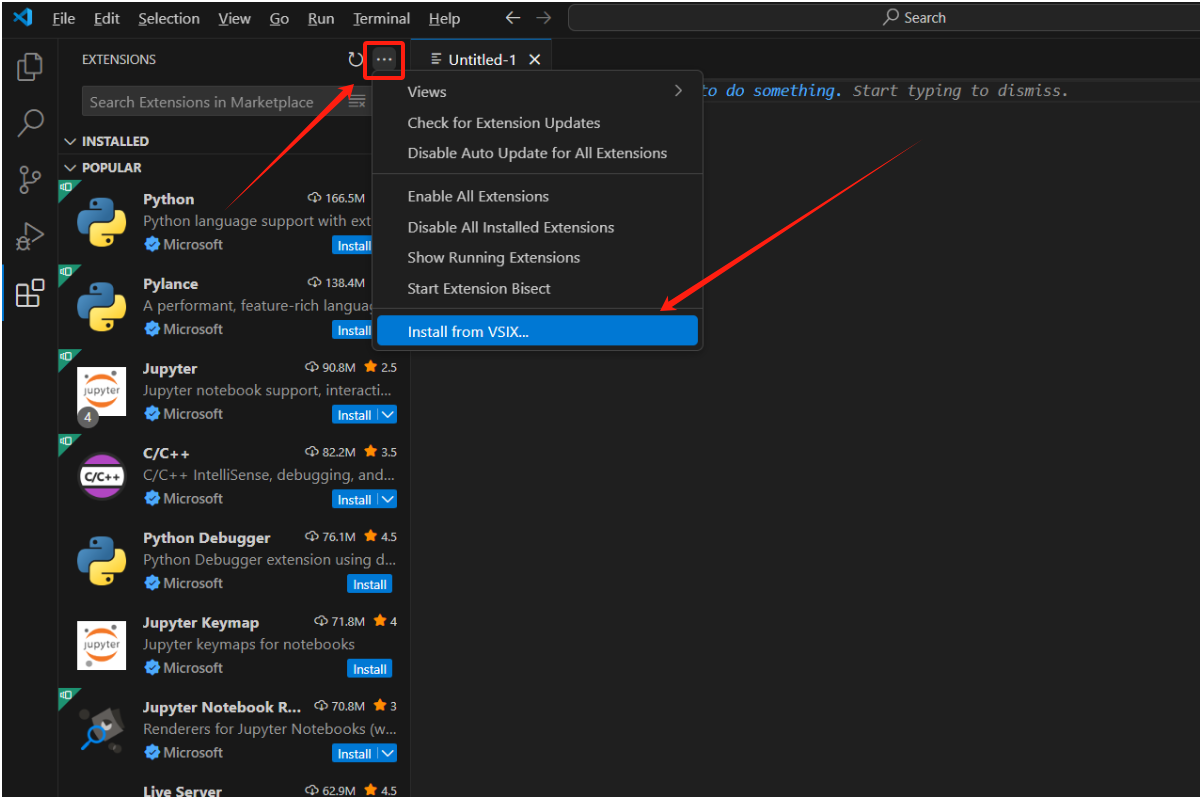Screen dimensions: 1204x797
Task: Install the C/C++ extension
Action: coord(355,499)
